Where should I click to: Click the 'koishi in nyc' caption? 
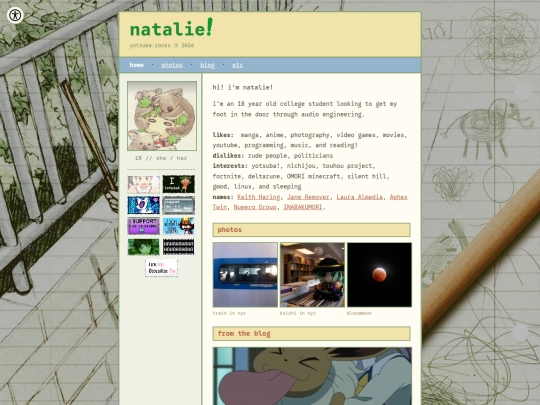(x=298, y=313)
